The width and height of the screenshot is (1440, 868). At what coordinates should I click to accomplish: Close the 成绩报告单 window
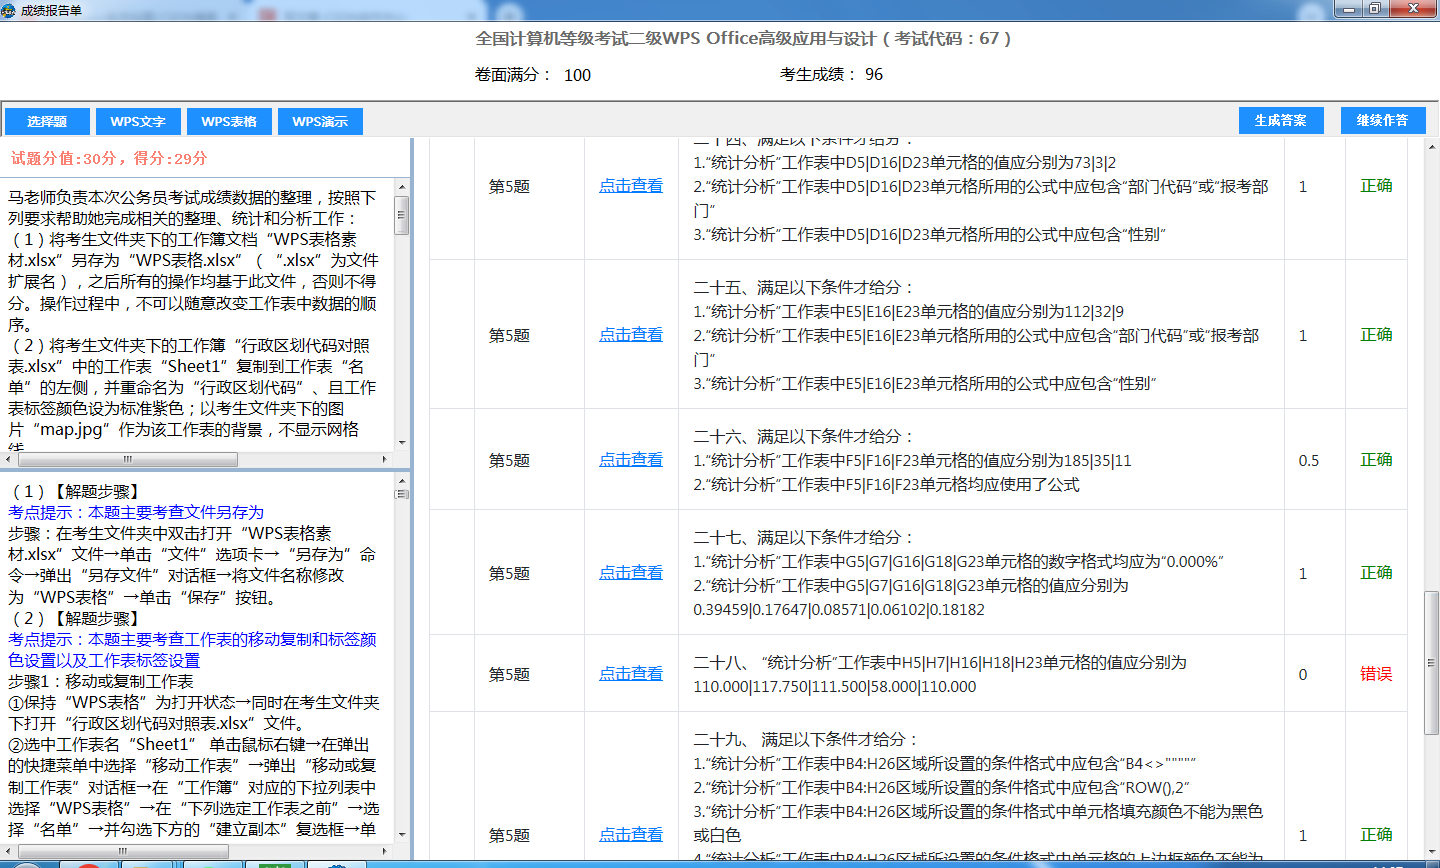pyautogui.click(x=1413, y=9)
